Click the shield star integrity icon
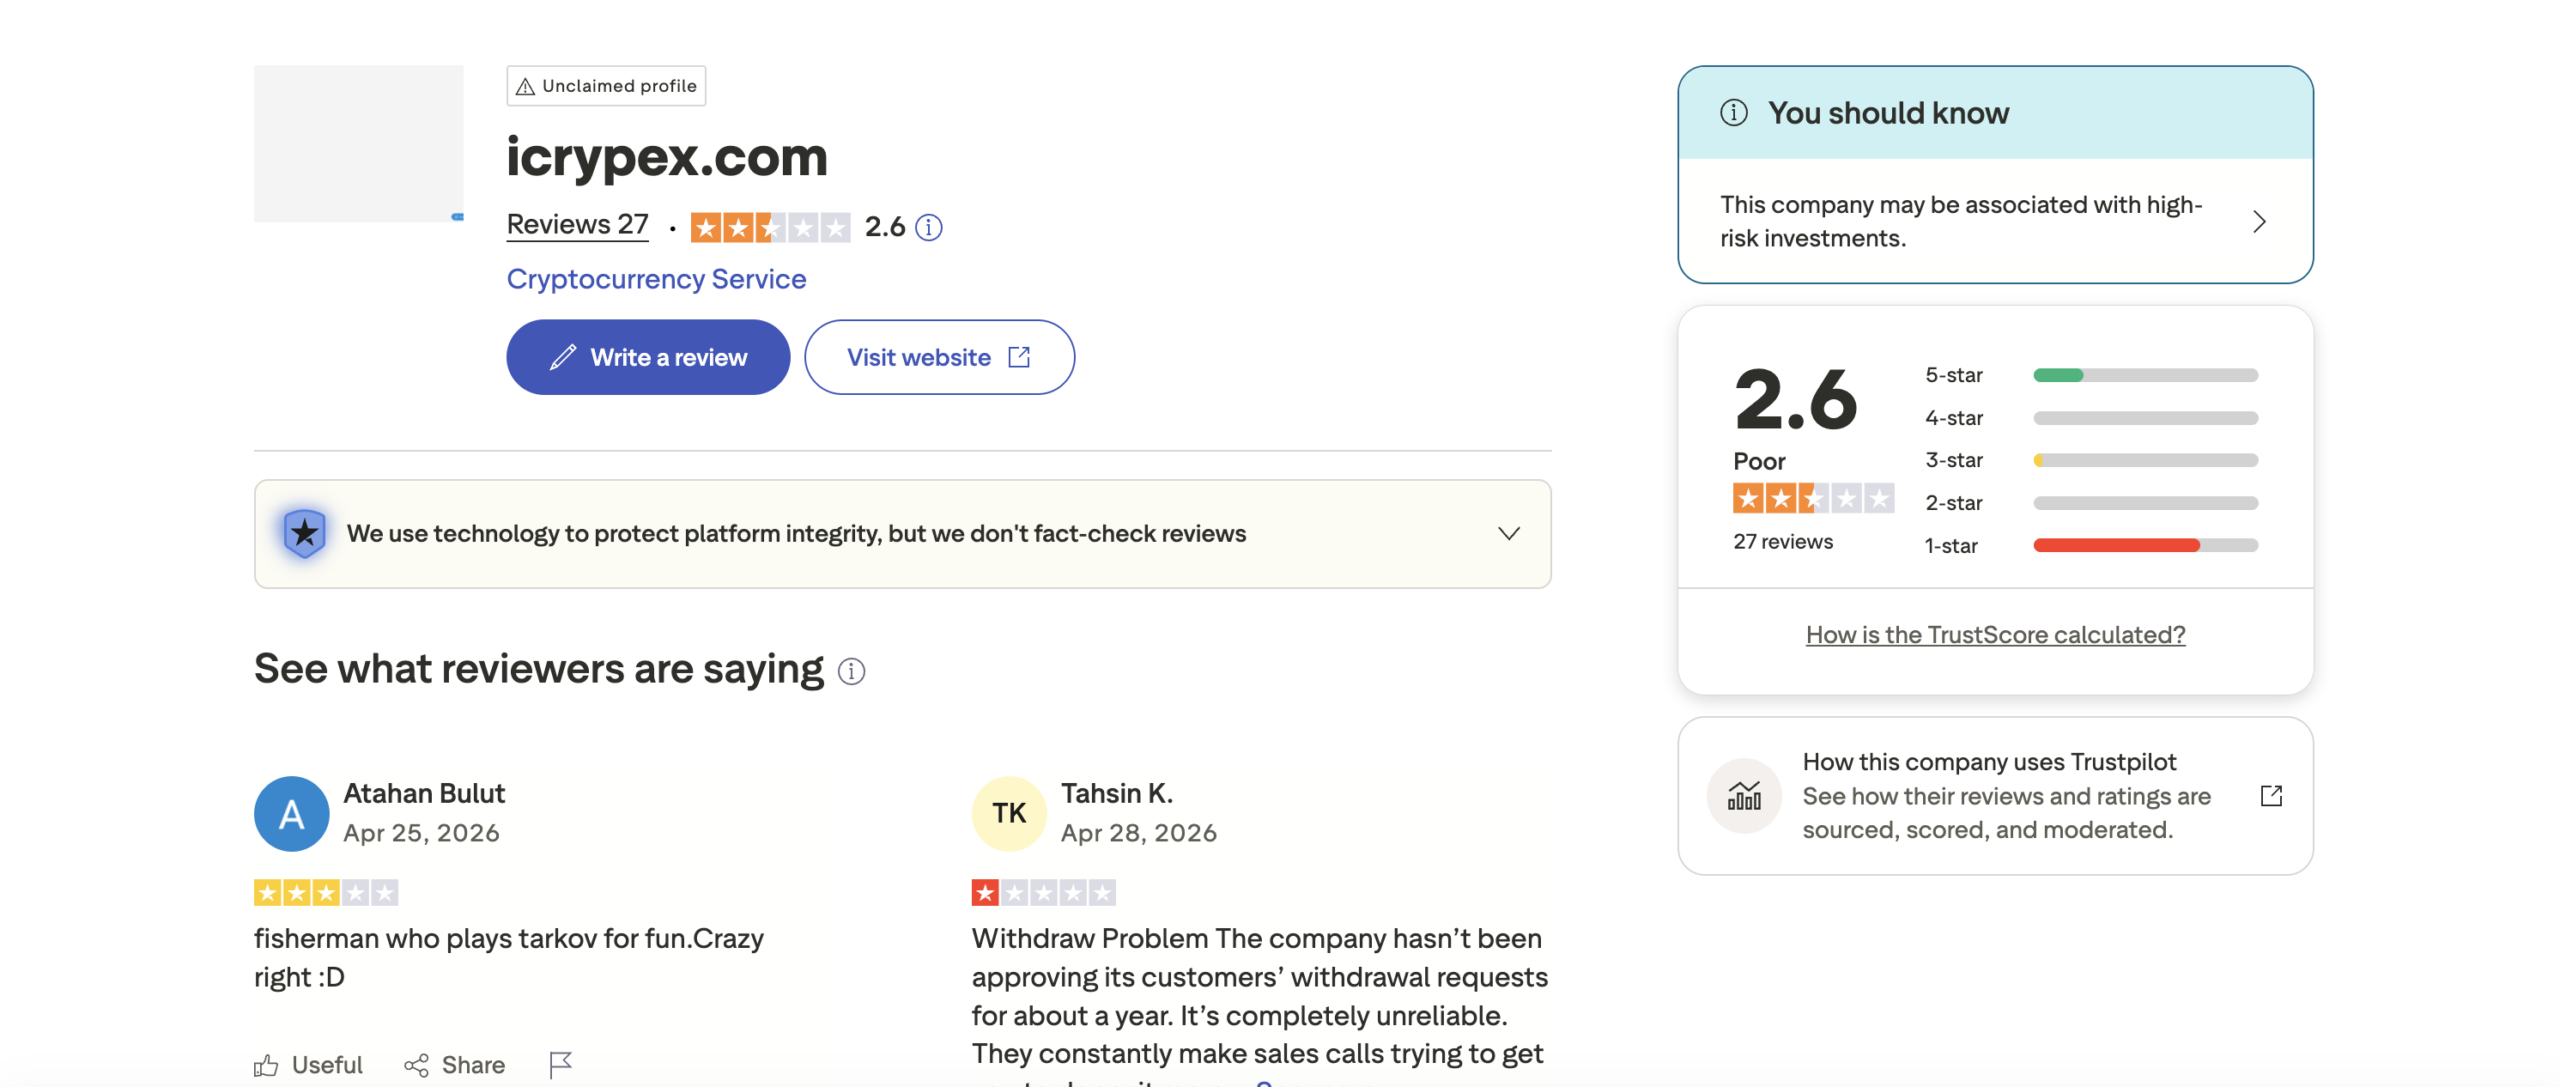The width and height of the screenshot is (2560, 1087). [304, 533]
